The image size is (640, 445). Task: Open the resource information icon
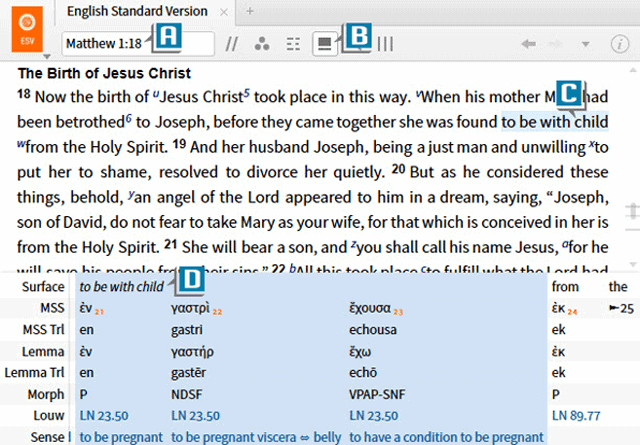pos(620,44)
